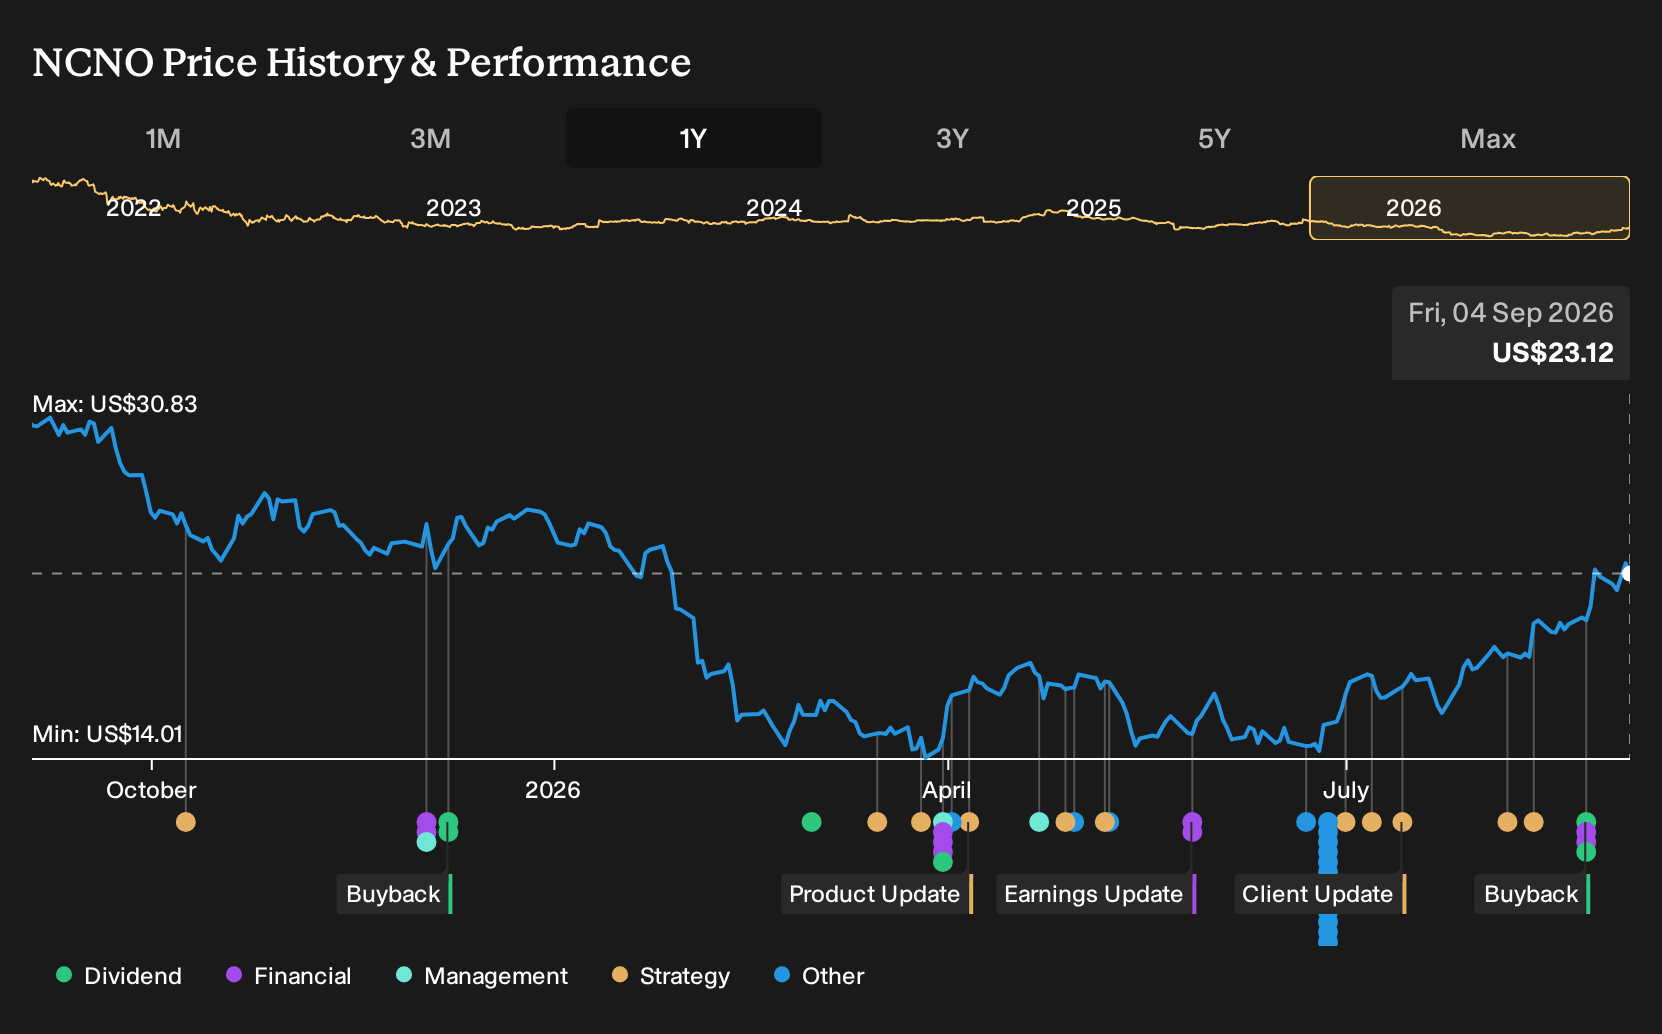1662x1034 pixels.
Task: Click second of two orange dots before right Buyback stack
Action: (1534, 822)
